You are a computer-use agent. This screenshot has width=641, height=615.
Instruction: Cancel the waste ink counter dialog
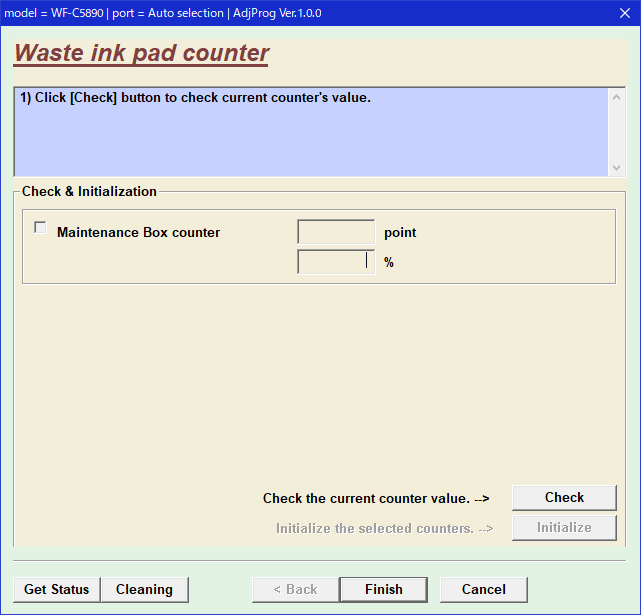tap(483, 589)
